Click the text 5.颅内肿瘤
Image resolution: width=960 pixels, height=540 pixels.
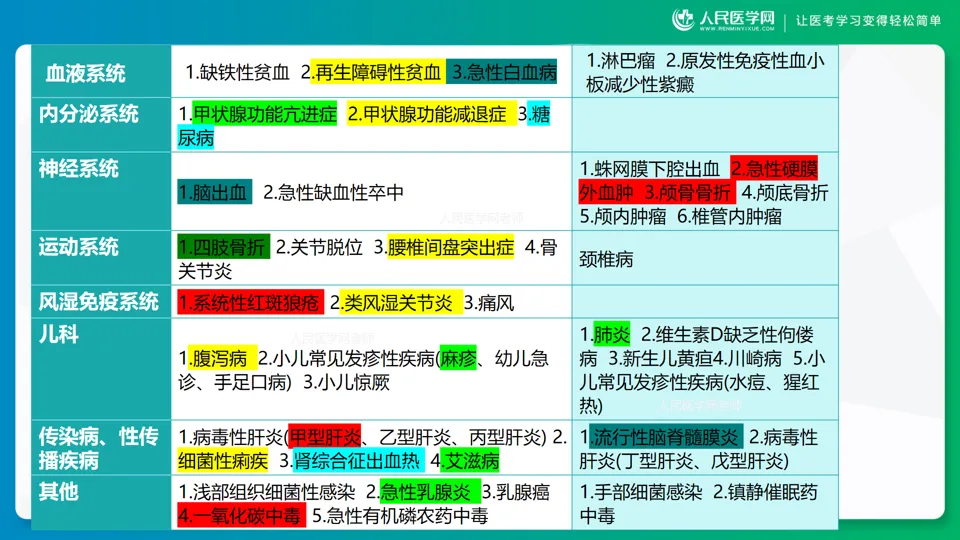pyautogui.click(x=623, y=216)
